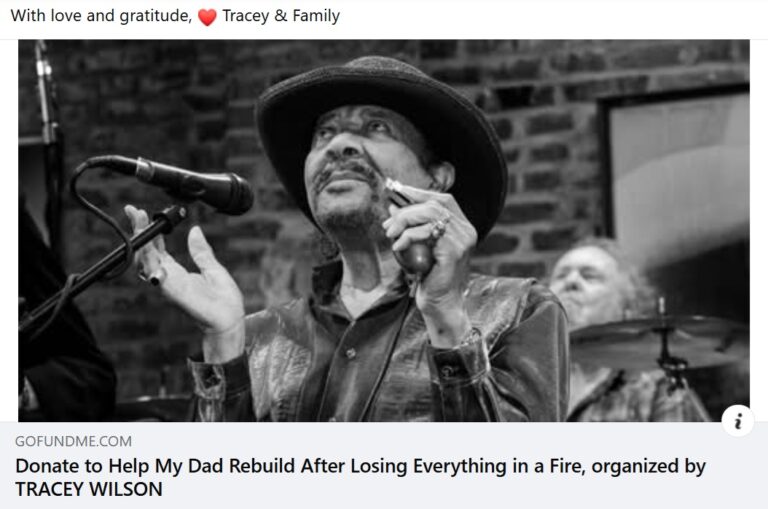Image resolution: width=768 pixels, height=509 pixels.
Task: Click the microphone stand arm in the photo
Action: click(100, 262)
